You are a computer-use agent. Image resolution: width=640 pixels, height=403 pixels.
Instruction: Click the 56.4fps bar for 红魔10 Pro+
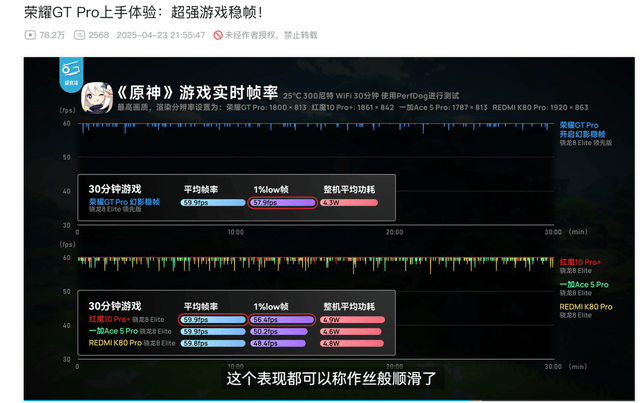point(282,320)
